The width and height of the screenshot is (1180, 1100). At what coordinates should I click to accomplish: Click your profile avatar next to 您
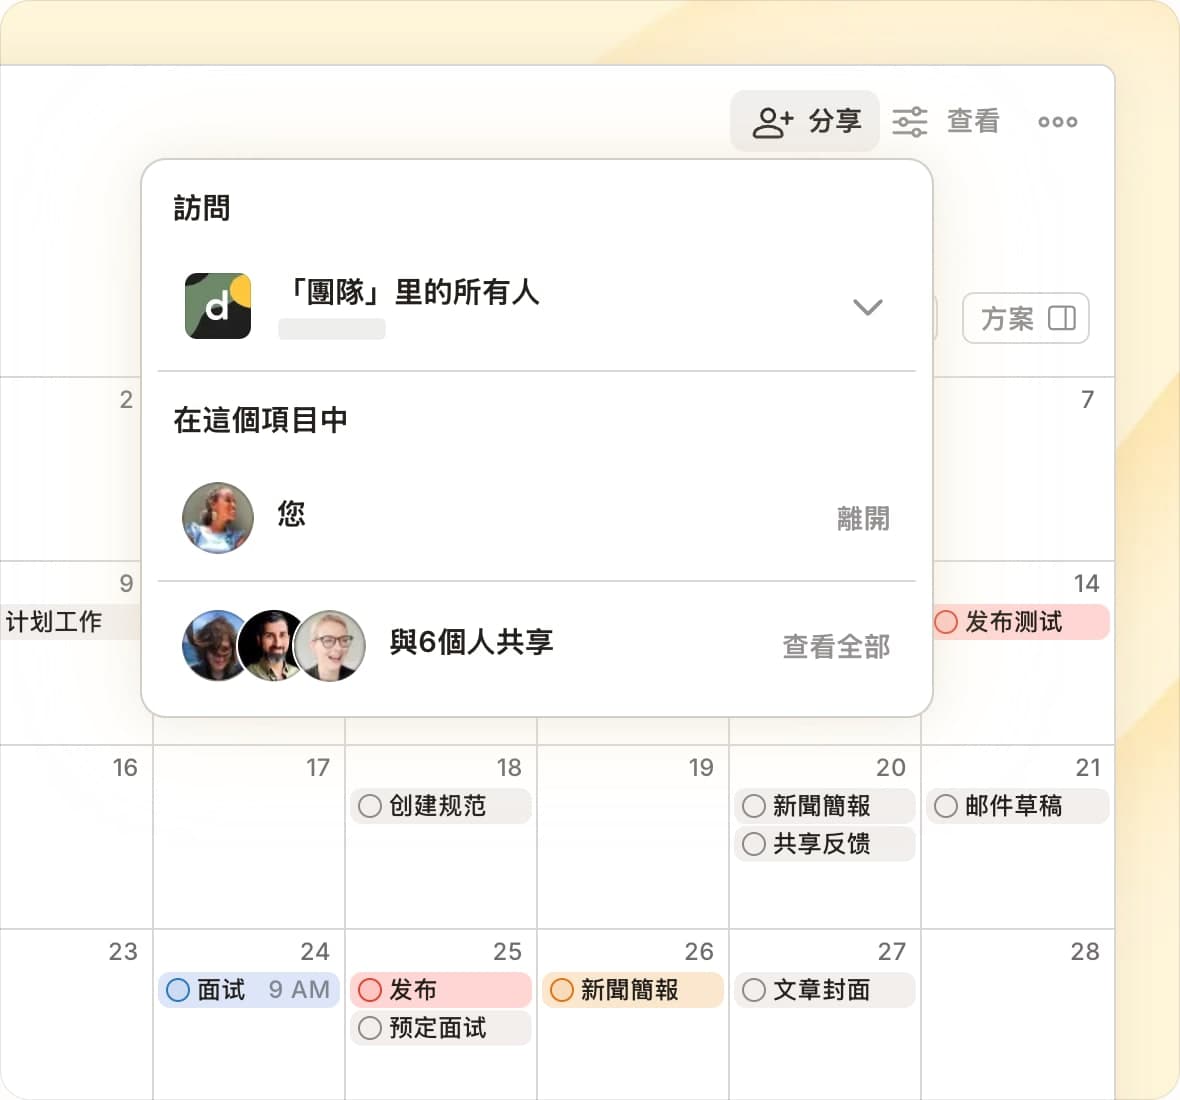coord(217,518)
